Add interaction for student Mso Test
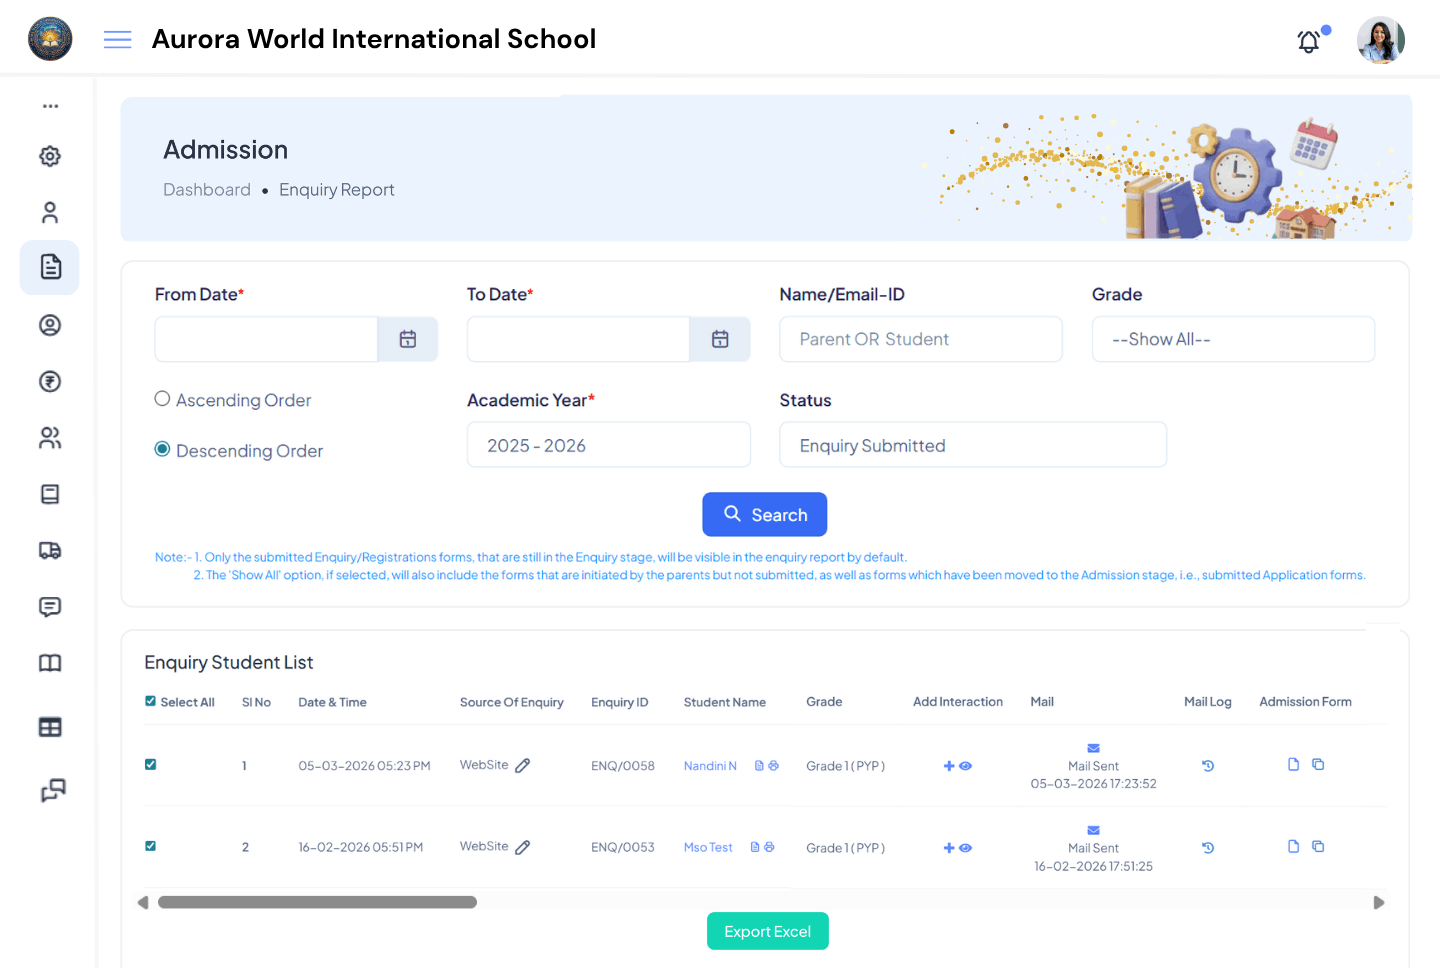Viewport: 1440px width, 968px height. point(948,847)
